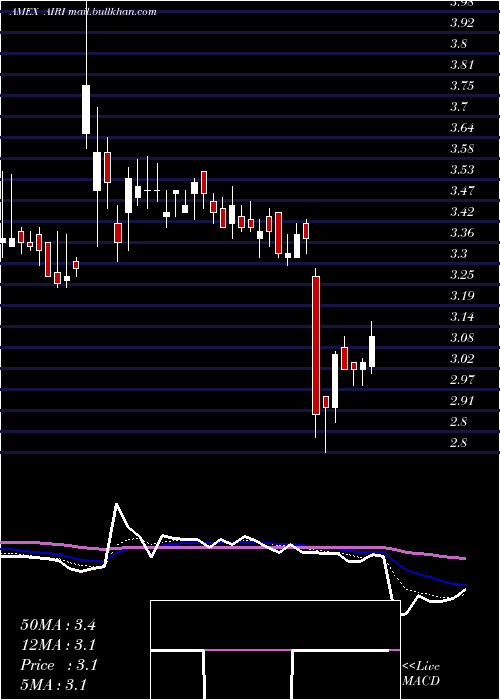Click the 3.7 price level label
This screenshot has width=500, height=700.
(459, 107)
